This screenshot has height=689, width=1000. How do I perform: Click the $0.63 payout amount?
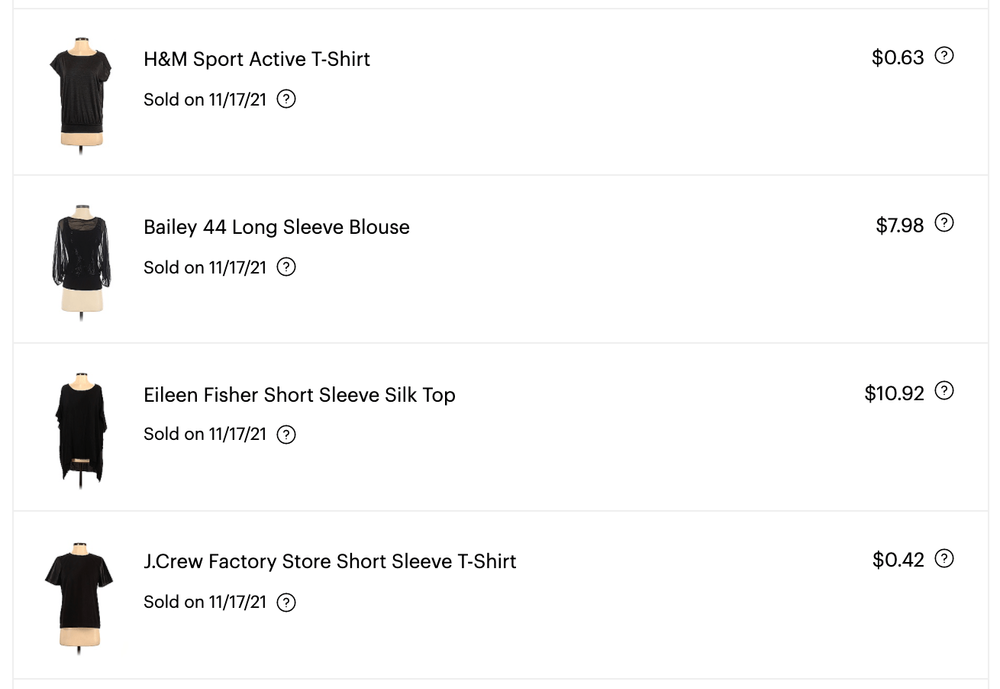[x=898, y=58]
